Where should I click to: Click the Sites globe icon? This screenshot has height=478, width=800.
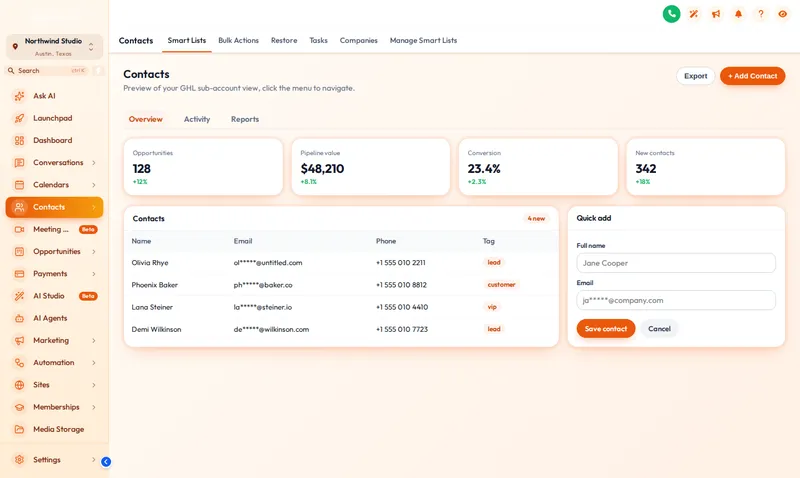pyautogui.click(x=19, y=385)
